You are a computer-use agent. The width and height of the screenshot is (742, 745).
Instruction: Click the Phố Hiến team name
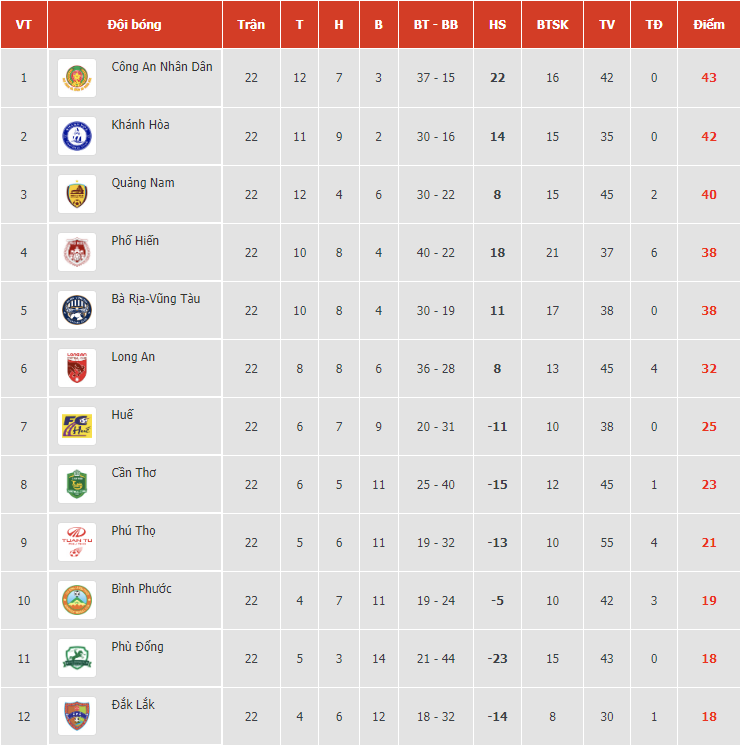[x=135, y=241]
